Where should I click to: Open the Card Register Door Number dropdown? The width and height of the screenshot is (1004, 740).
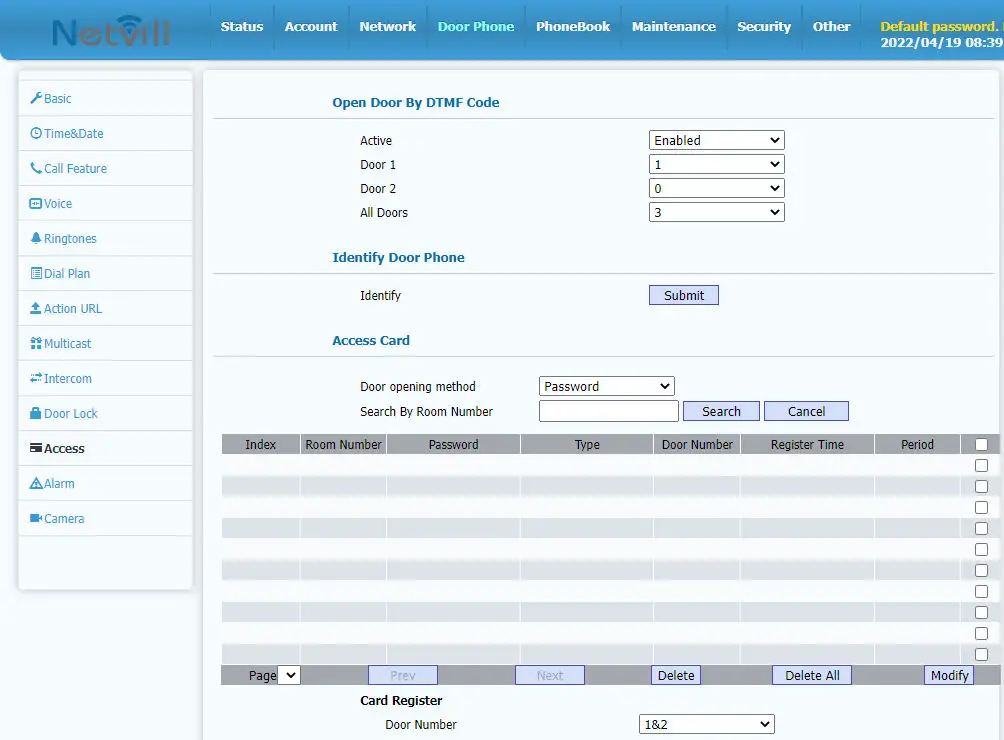(x=706, y=724)
